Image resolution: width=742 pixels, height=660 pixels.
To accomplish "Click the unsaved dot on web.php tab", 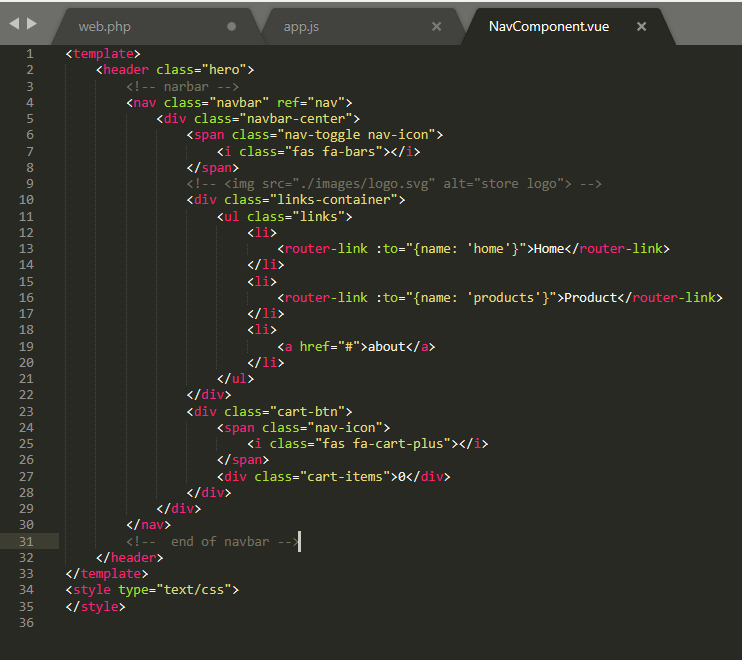I will click(231, 26).
